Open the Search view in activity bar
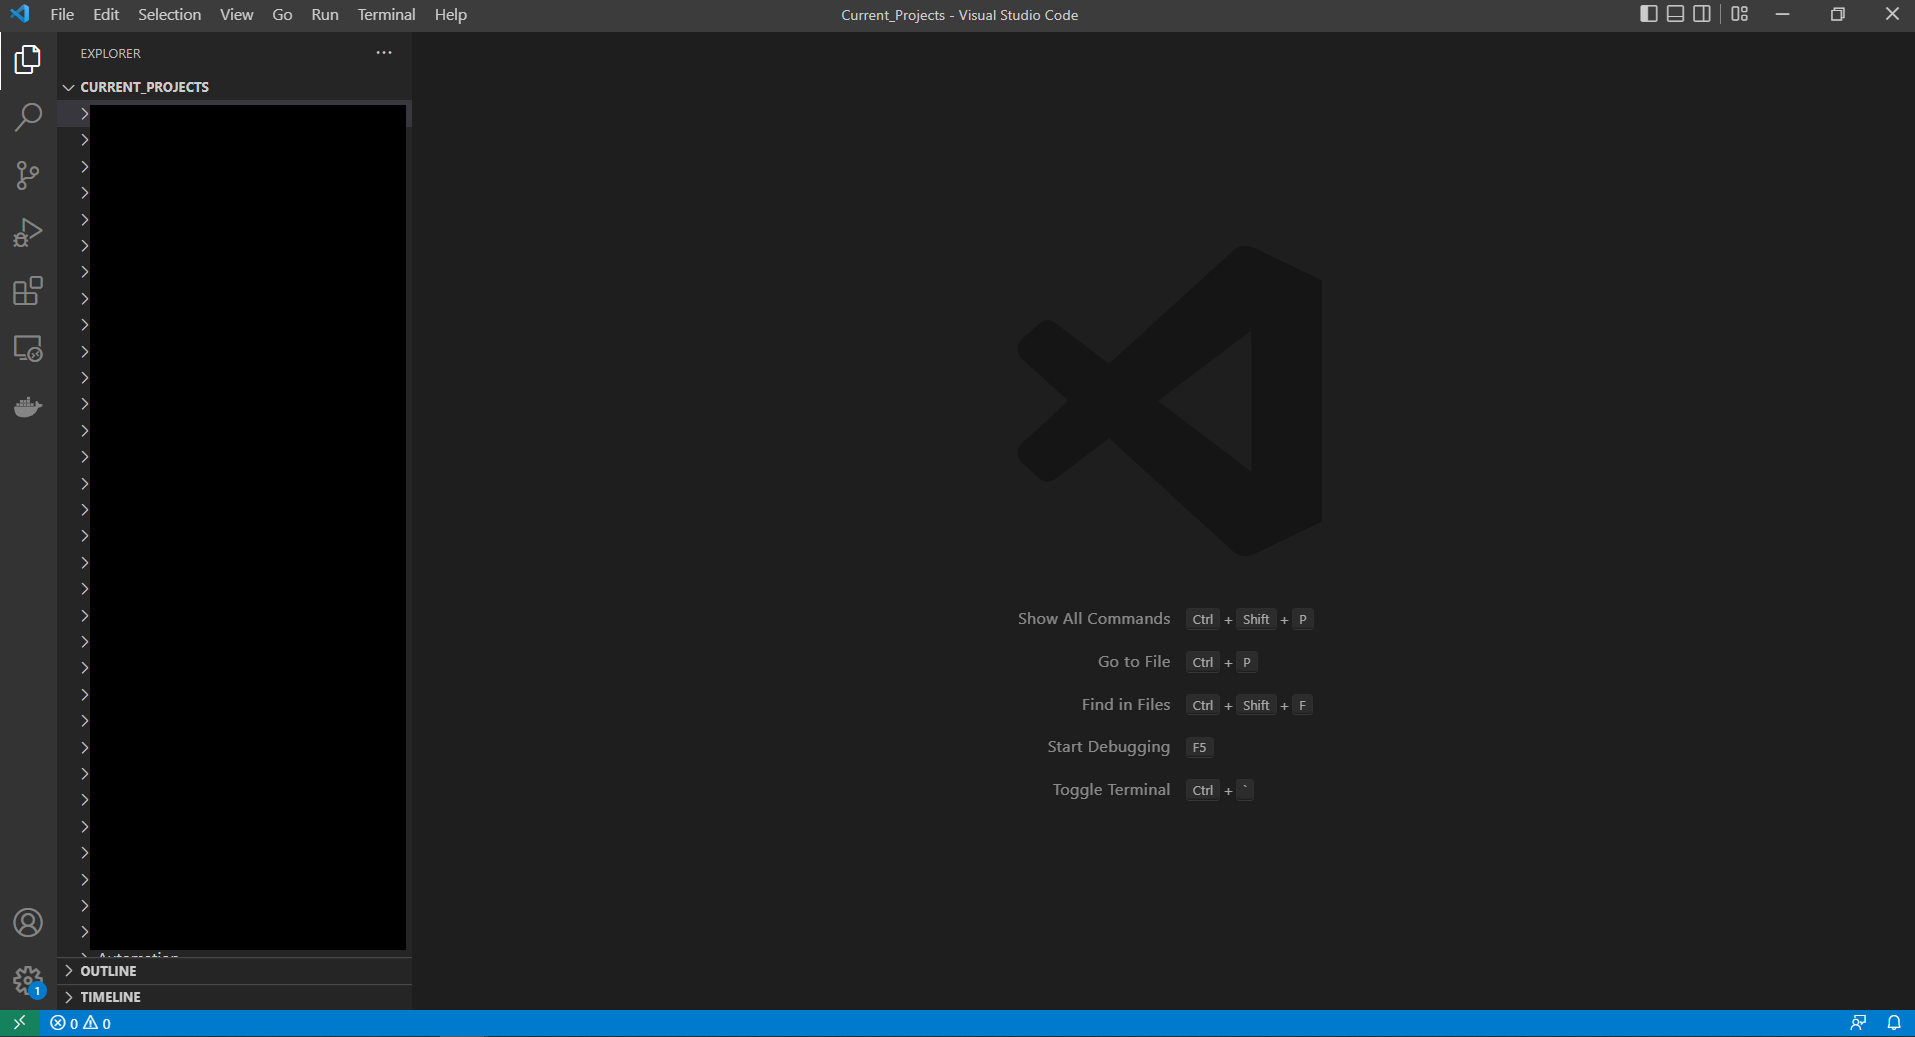 coord(28,117)
